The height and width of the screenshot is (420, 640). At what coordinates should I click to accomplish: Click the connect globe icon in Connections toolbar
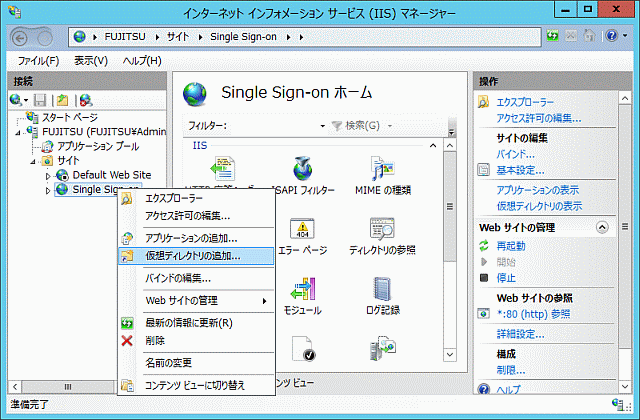[x=16, y=100]
